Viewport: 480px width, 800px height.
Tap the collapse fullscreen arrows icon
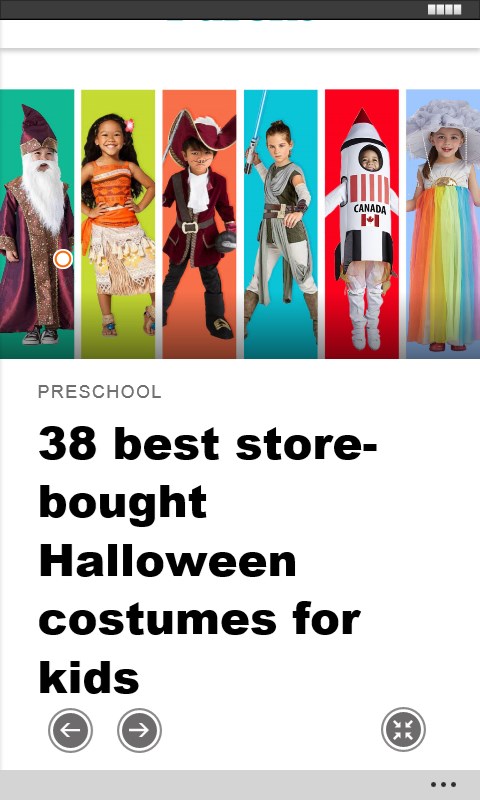coord(403,730)
